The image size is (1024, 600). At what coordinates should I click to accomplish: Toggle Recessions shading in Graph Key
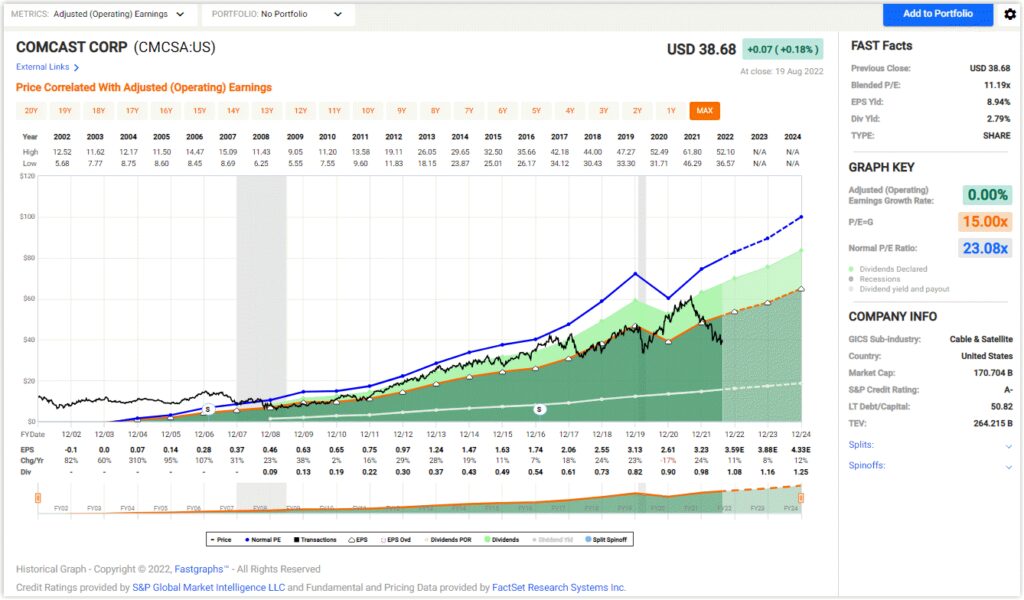pos(874,279)
